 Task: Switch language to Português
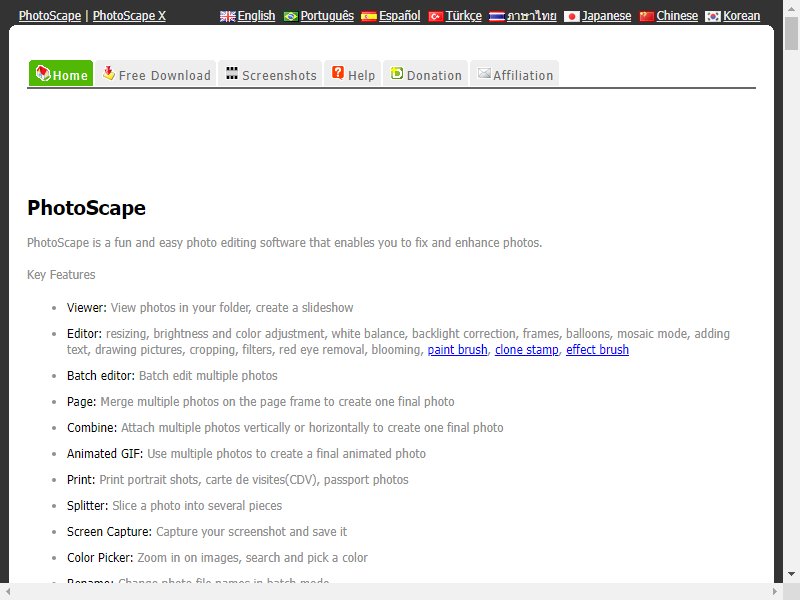coord(327,16)
